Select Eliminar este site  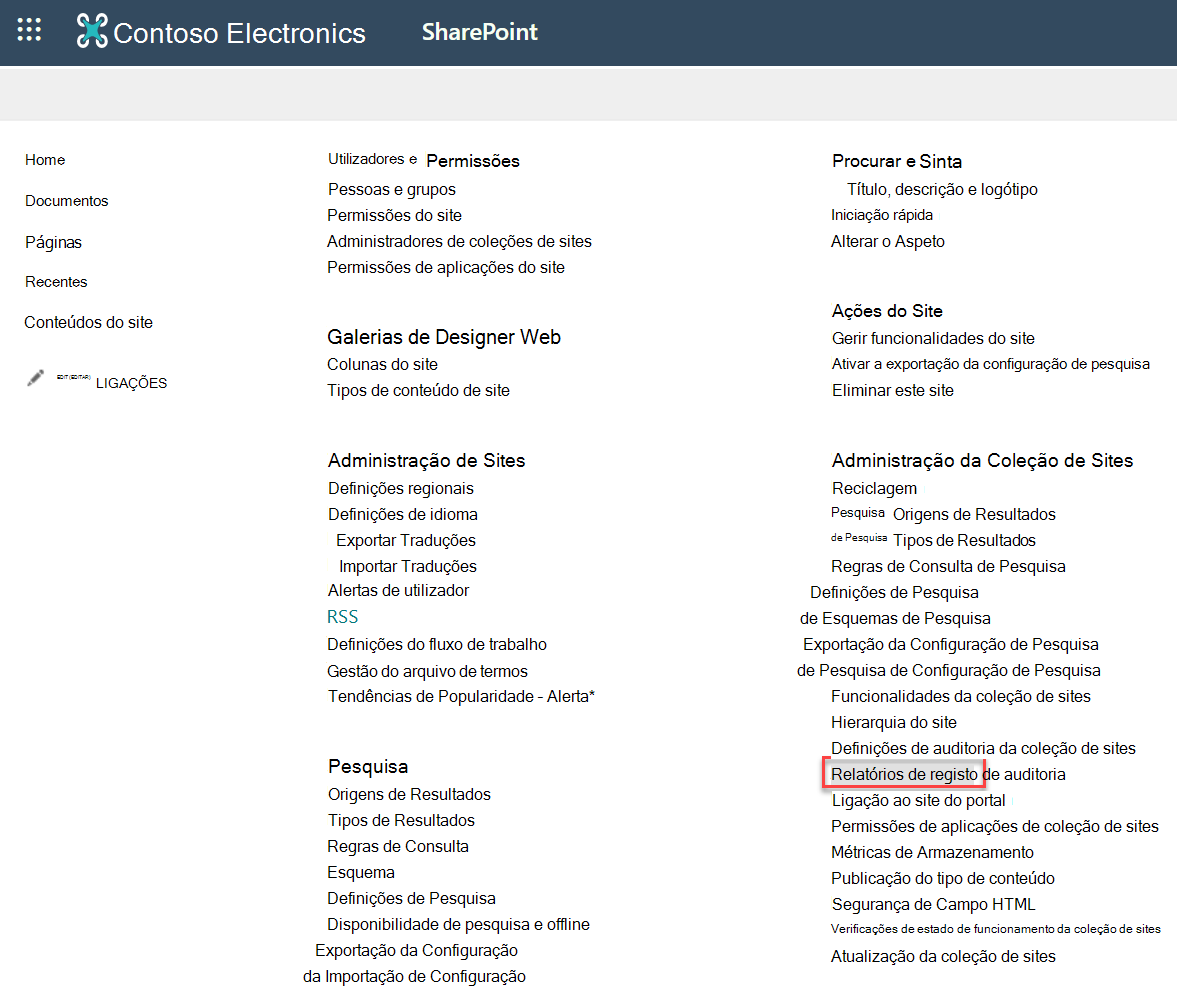(893, 390)
